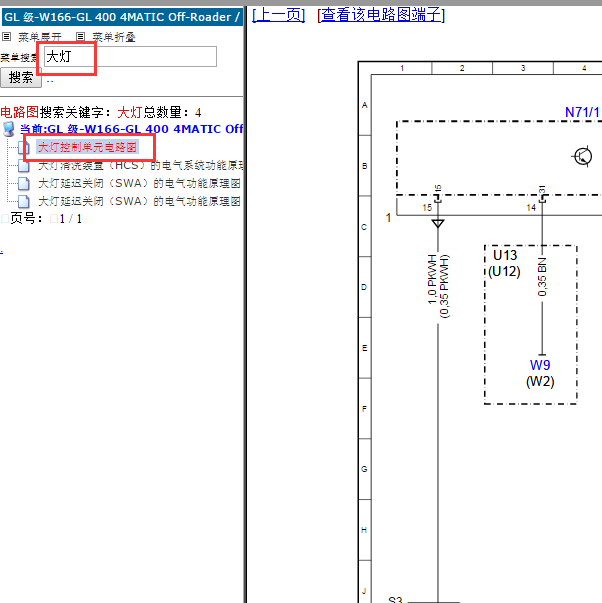The width and height of the screenshot is (602, 603).
Task: Click the transistor symbol in N71/1 box
Action: [x=582, y=157]
